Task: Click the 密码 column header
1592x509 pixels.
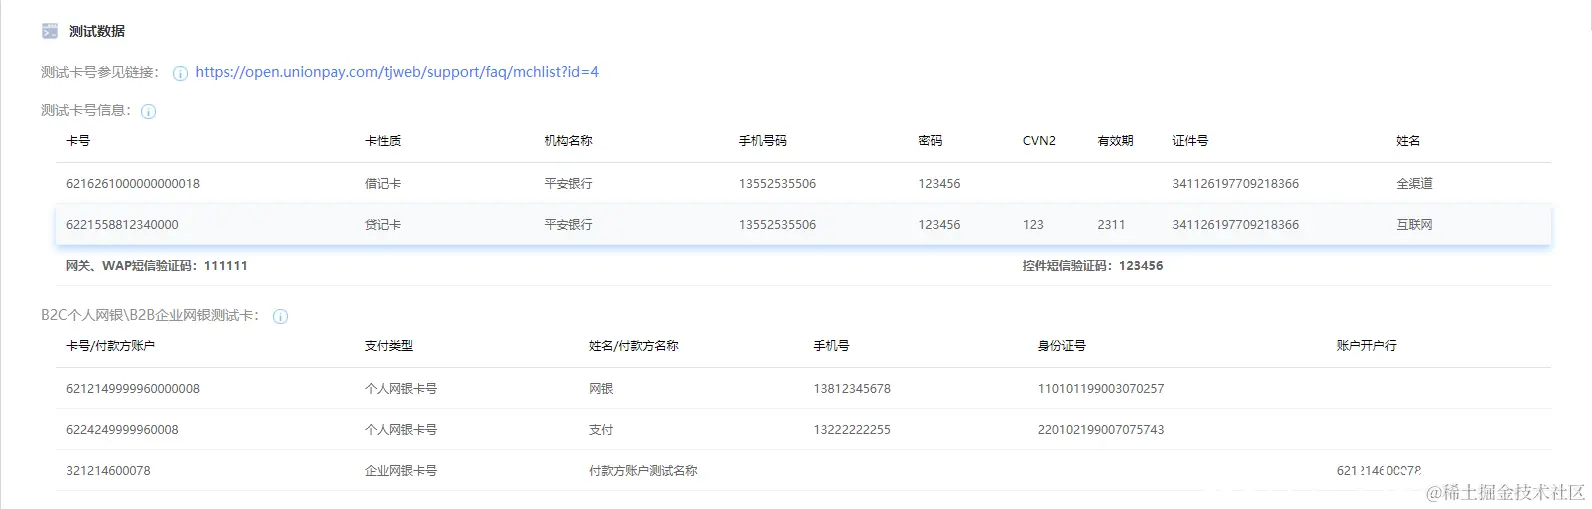Action: tap(930, 141)
